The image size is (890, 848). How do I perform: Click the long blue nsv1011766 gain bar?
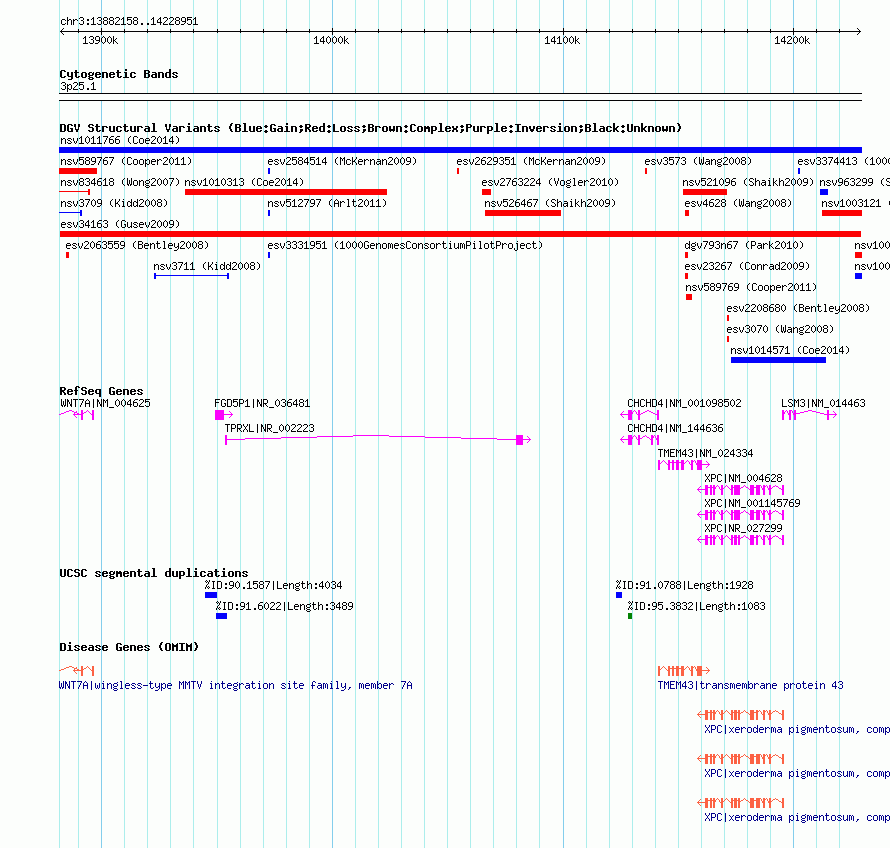pyautogui.click(x=460, y=150)
